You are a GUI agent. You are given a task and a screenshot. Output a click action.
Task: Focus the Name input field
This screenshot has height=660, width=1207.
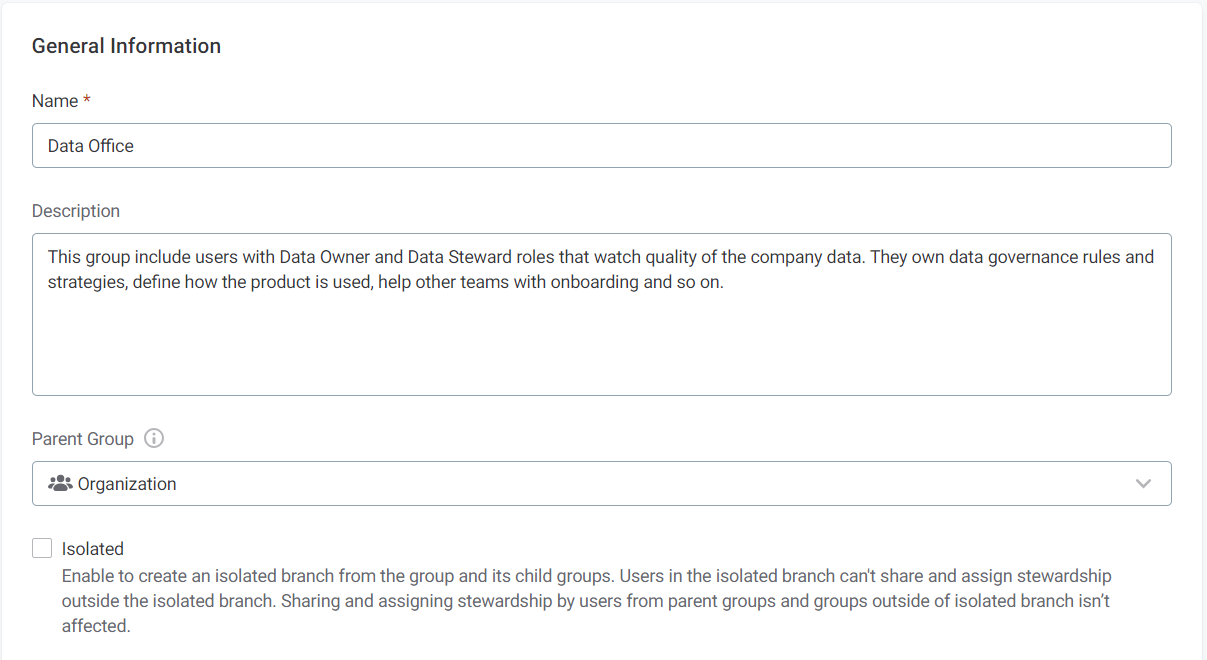(600, 146)
